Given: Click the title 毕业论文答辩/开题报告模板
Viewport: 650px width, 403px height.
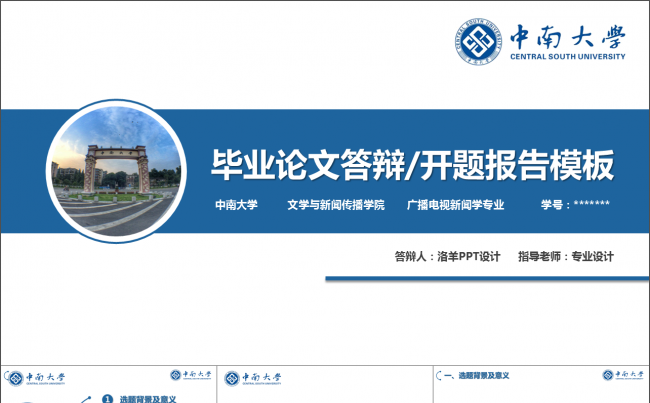Looking at the screenshot, I should point(412,165).
